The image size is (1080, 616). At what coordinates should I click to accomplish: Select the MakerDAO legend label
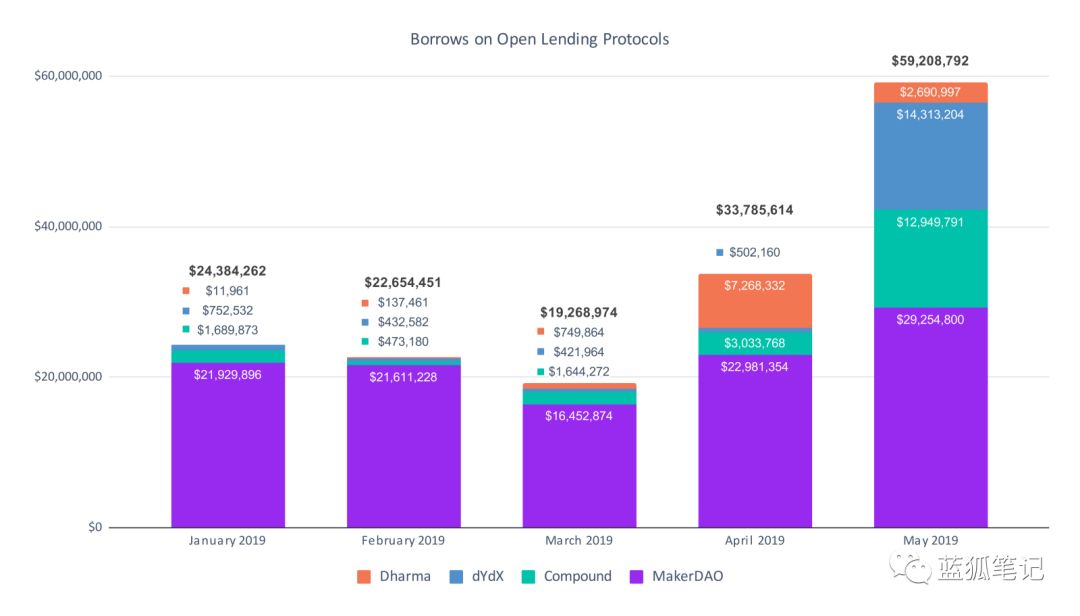point(687,576)
